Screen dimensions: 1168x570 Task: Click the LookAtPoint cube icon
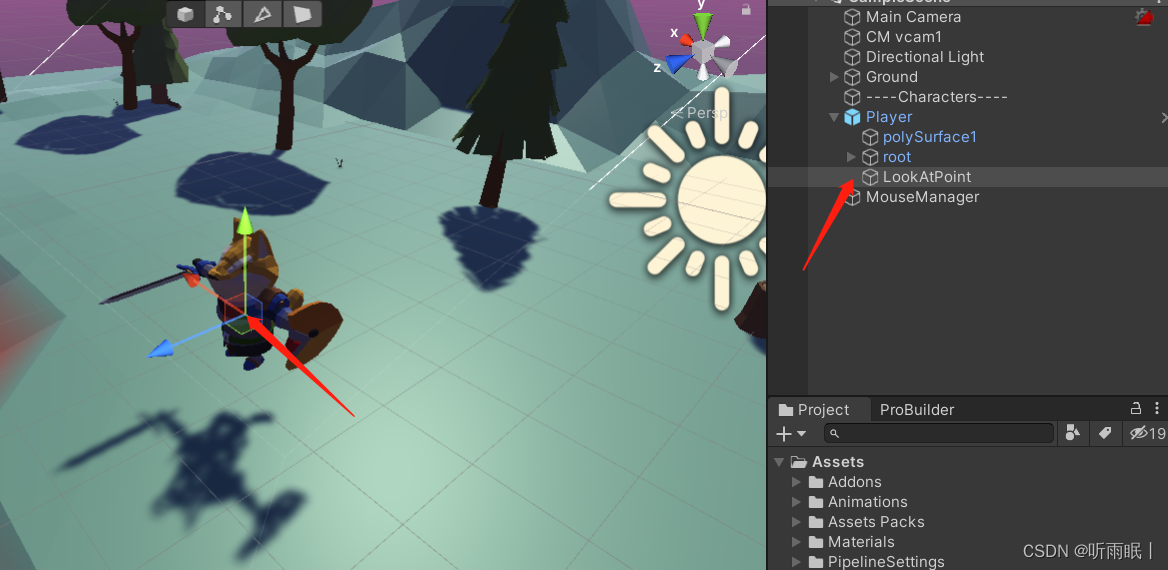tap(870, 177)
